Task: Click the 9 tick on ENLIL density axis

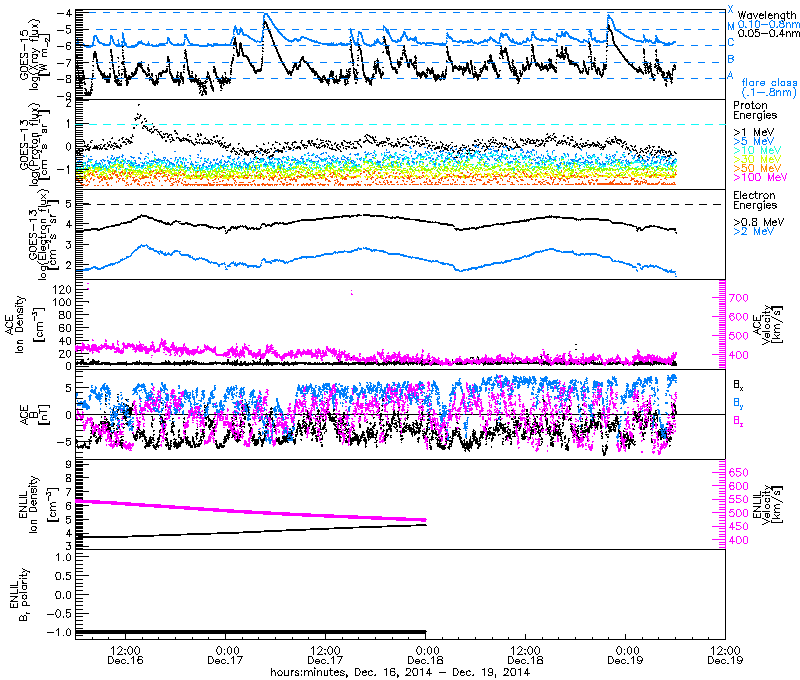Action: pos(67,464)
